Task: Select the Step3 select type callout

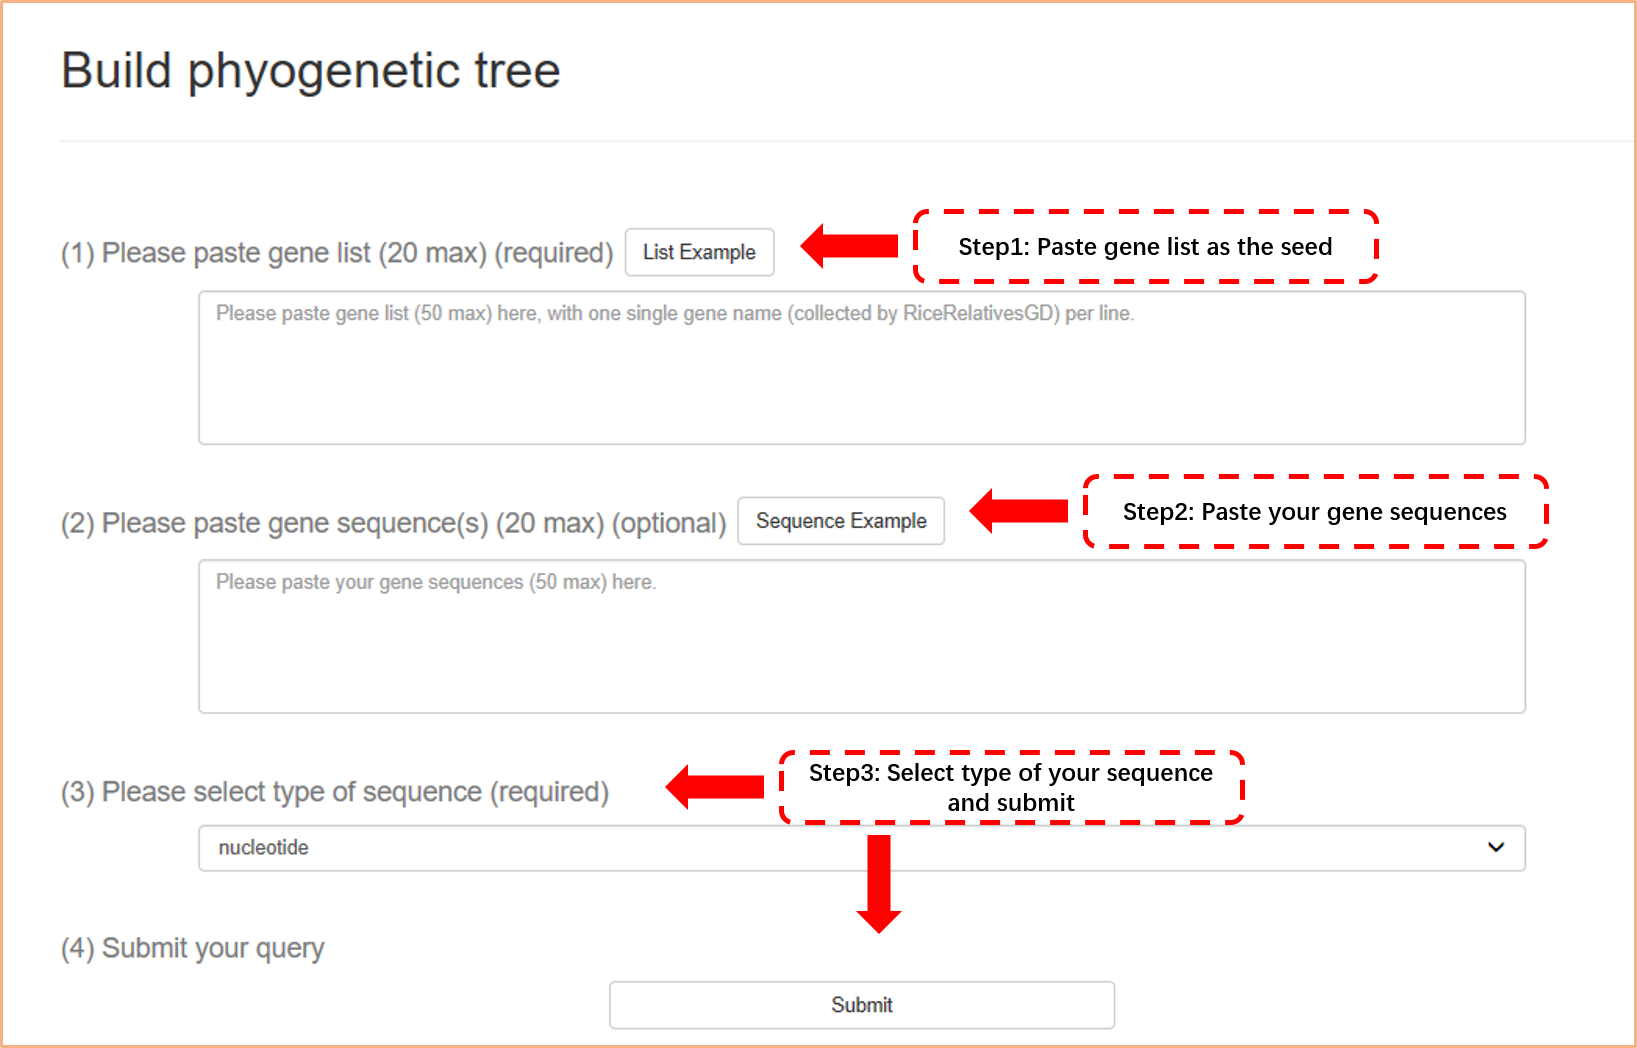Action: 1011,788
